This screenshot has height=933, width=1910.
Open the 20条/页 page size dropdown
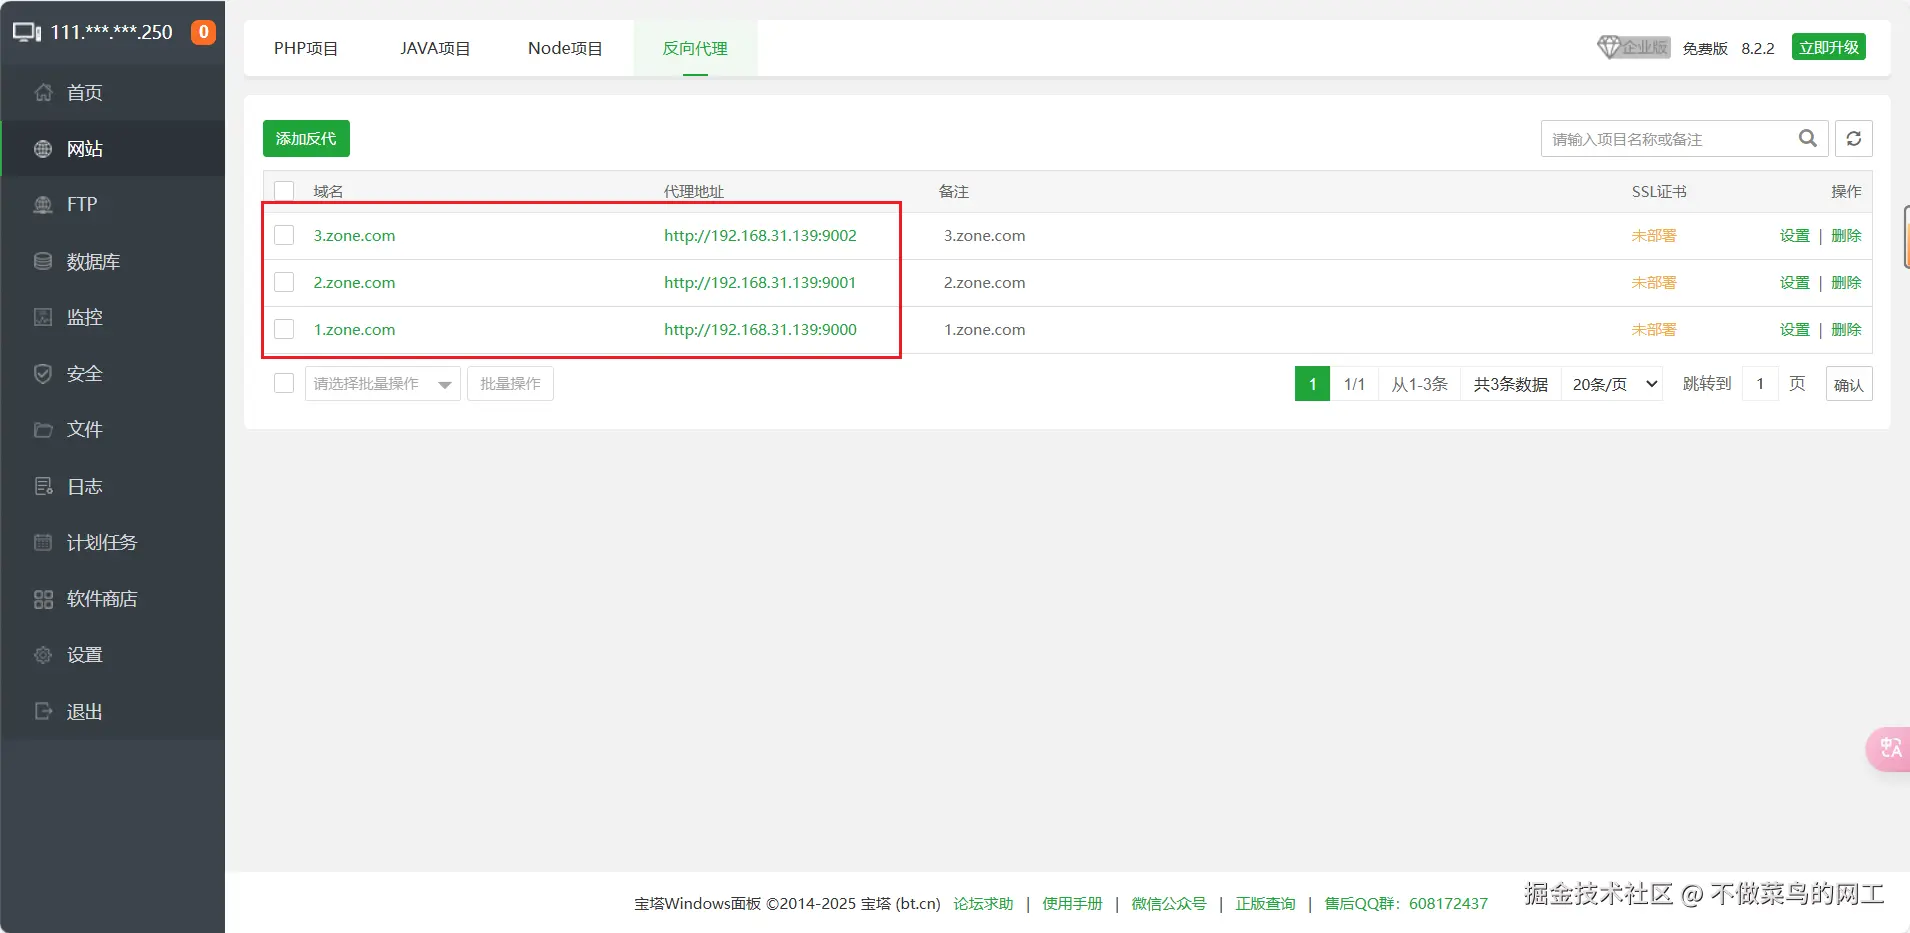[x=1613, y=384]
